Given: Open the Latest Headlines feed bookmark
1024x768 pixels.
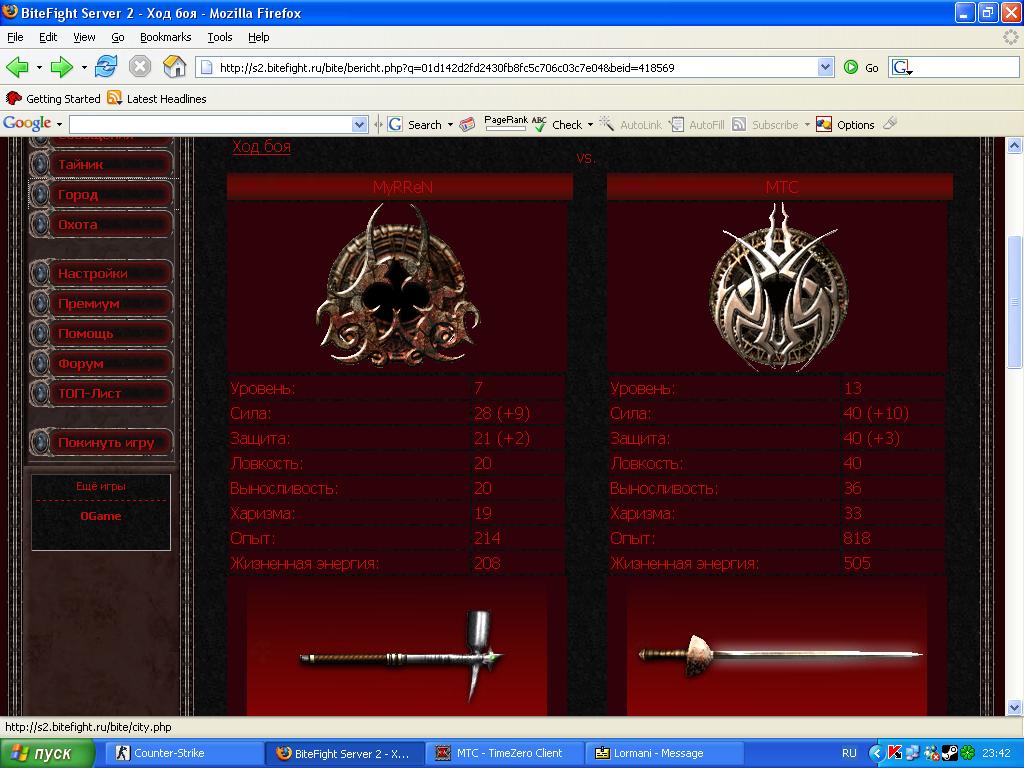Looking at the screenshot, I should 157,99.
